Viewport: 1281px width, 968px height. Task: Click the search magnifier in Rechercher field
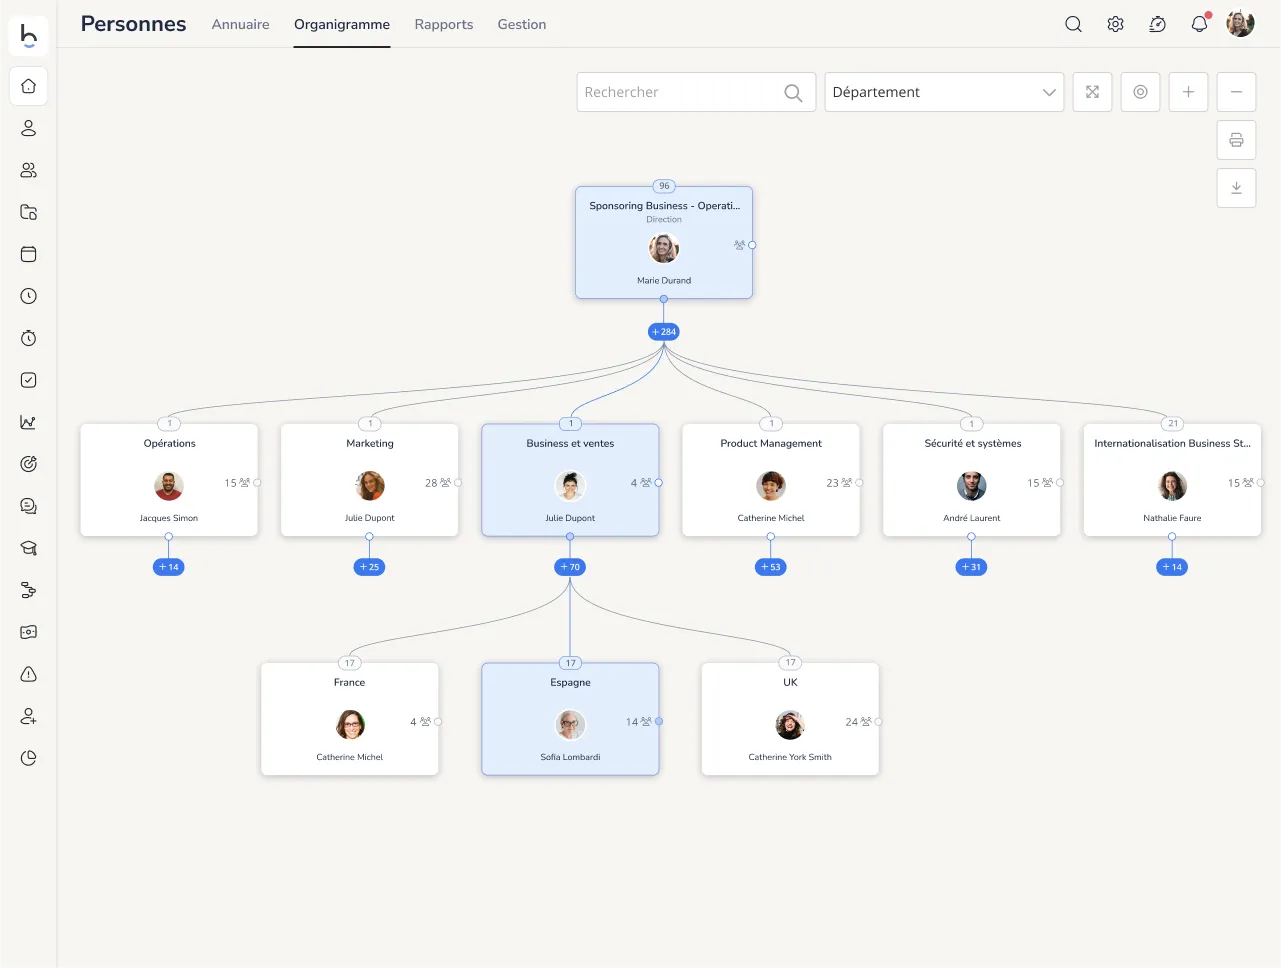click(793, 93)
